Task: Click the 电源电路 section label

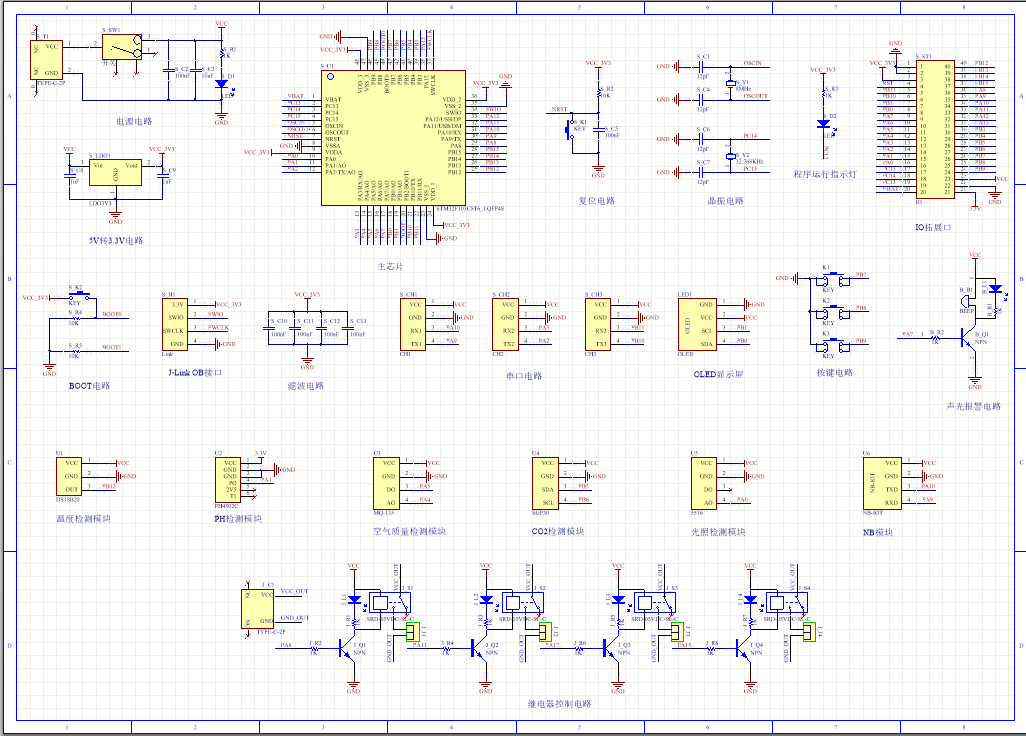Action: [134, 122]
